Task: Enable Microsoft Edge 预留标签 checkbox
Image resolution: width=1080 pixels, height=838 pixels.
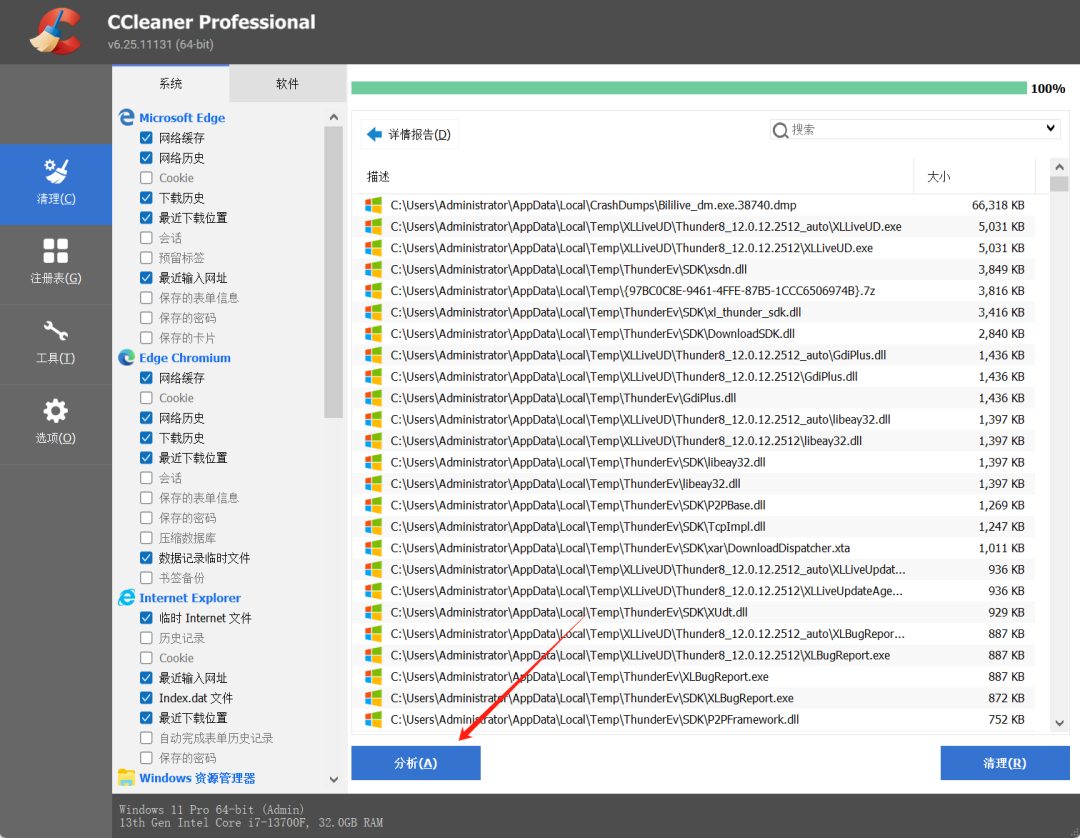Action: coord(146,258)
